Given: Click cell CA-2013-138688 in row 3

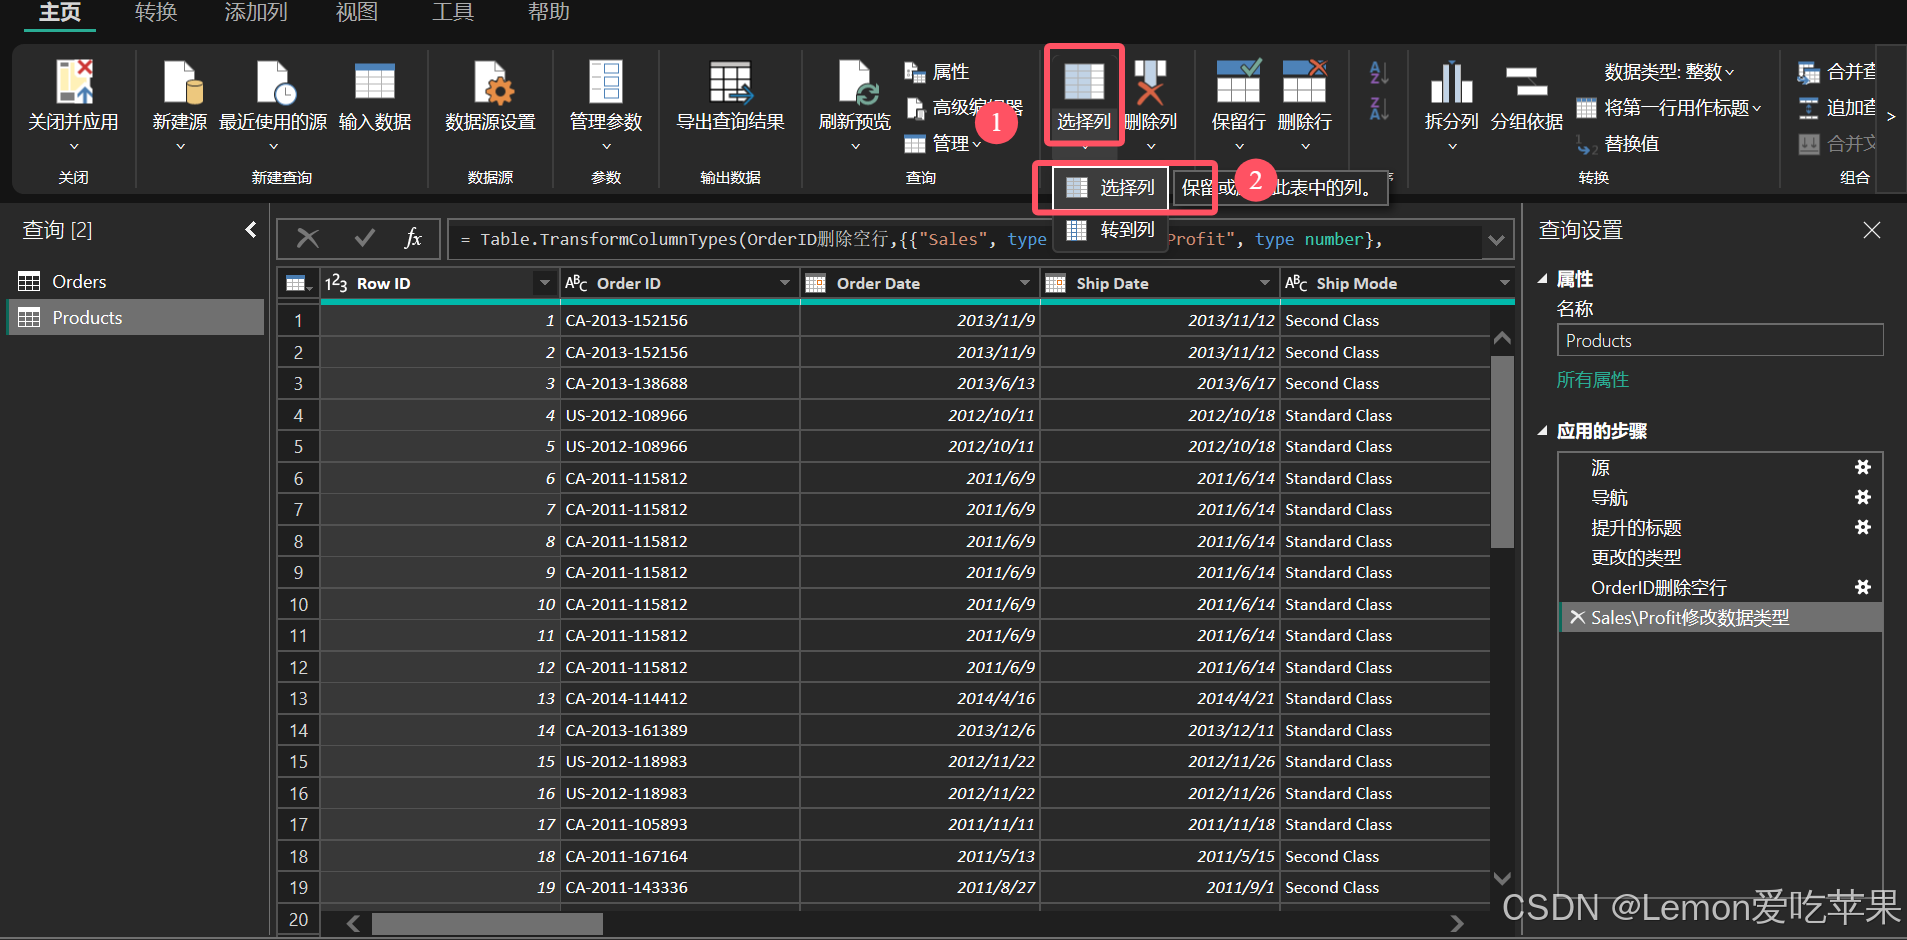Looking at the screenshot, I should point(680,384).
